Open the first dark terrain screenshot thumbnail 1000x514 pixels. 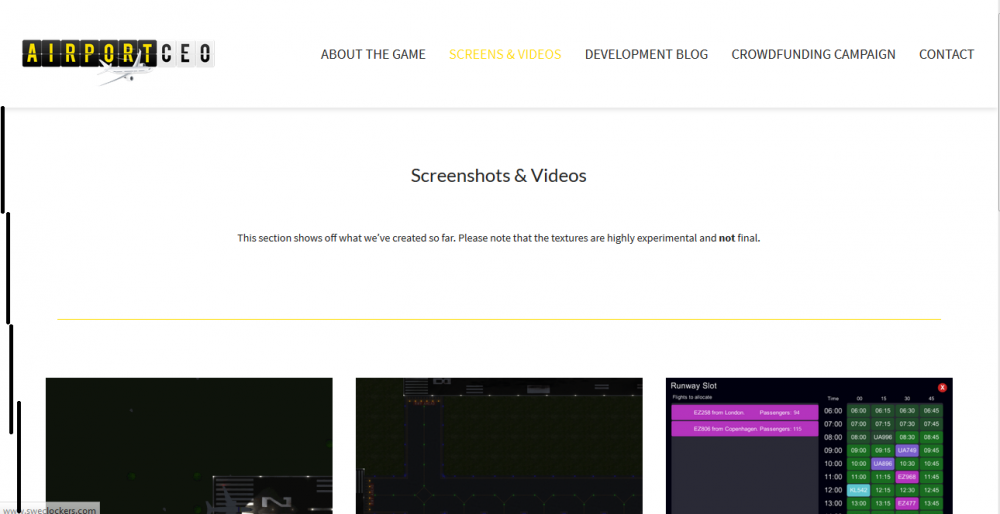189,445
